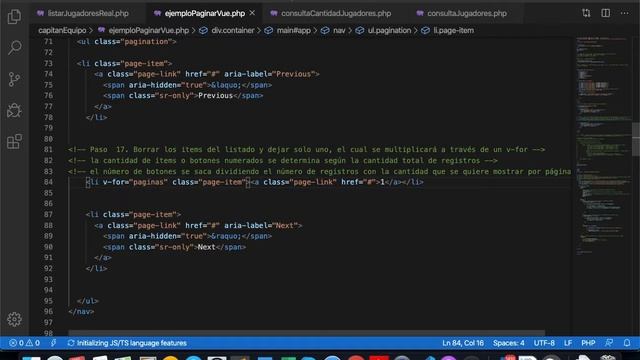Split the editor to the right
This screenshot has width=640, height=360.
point(606,13)
